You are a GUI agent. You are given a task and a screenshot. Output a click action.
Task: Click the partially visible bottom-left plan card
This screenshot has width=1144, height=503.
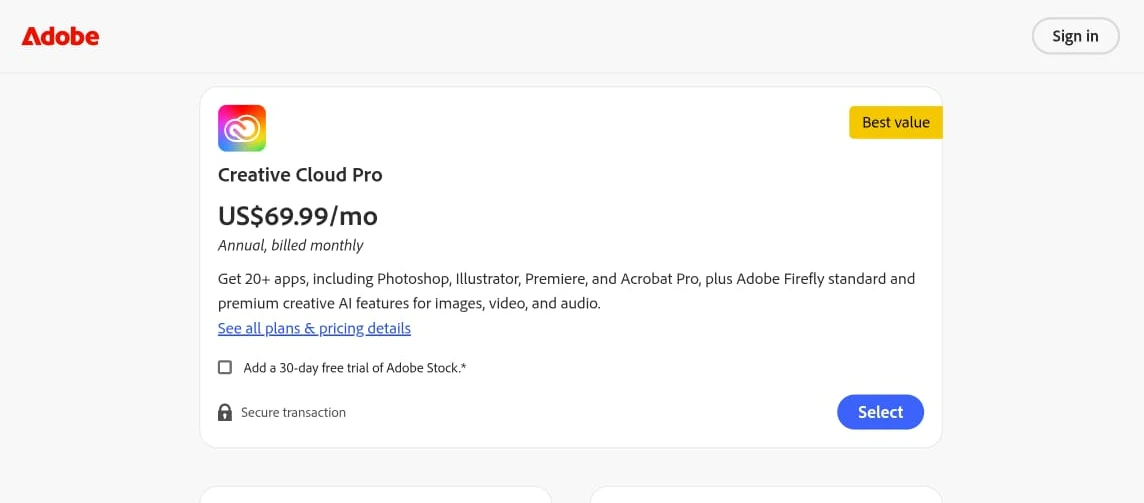[375, 494]
